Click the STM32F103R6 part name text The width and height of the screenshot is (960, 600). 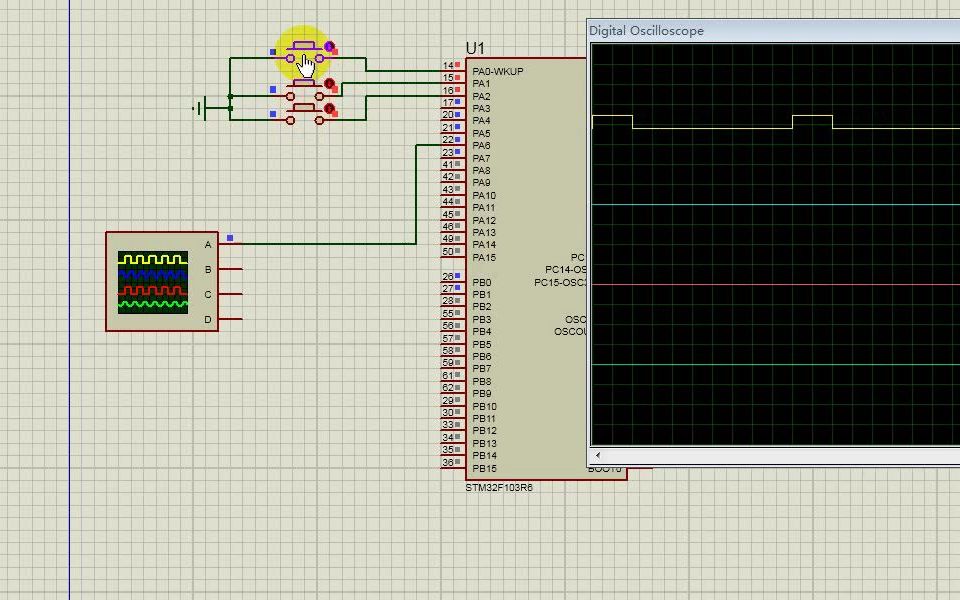pyautogui.click(x=499, y=488)
